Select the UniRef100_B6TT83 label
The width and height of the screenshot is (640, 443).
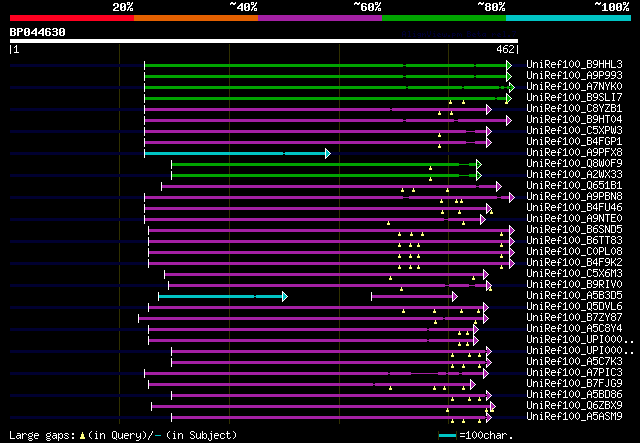click(574, 241)
